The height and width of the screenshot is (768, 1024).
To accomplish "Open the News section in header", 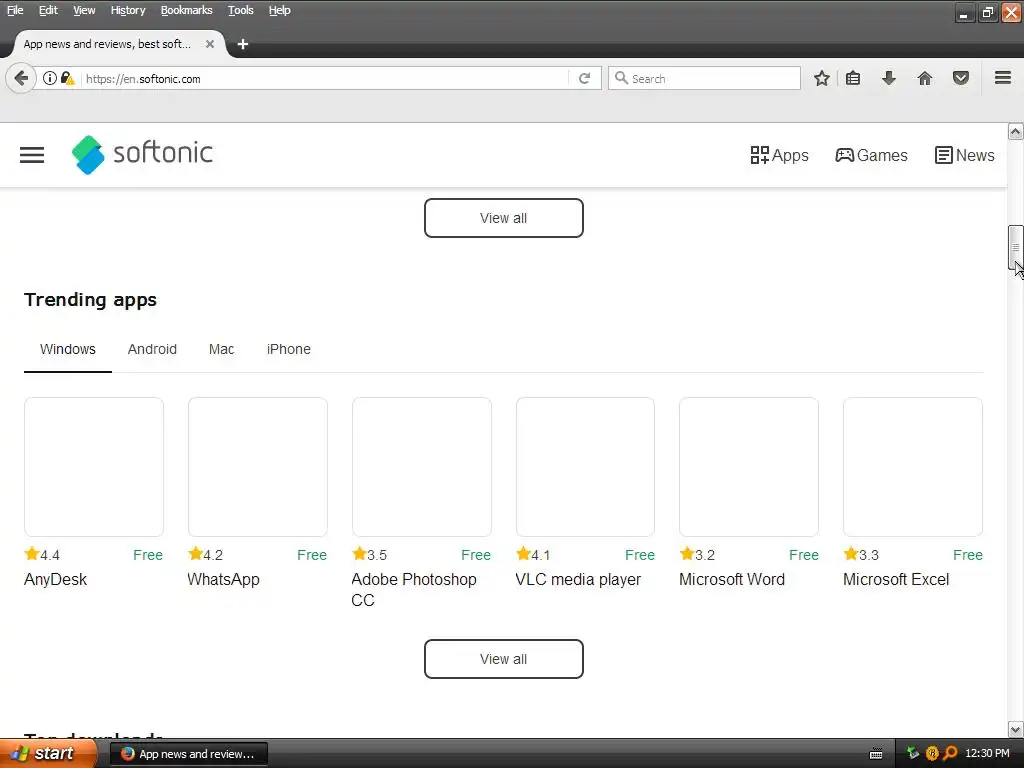I will pyautogui.click(x=965, y=155).
